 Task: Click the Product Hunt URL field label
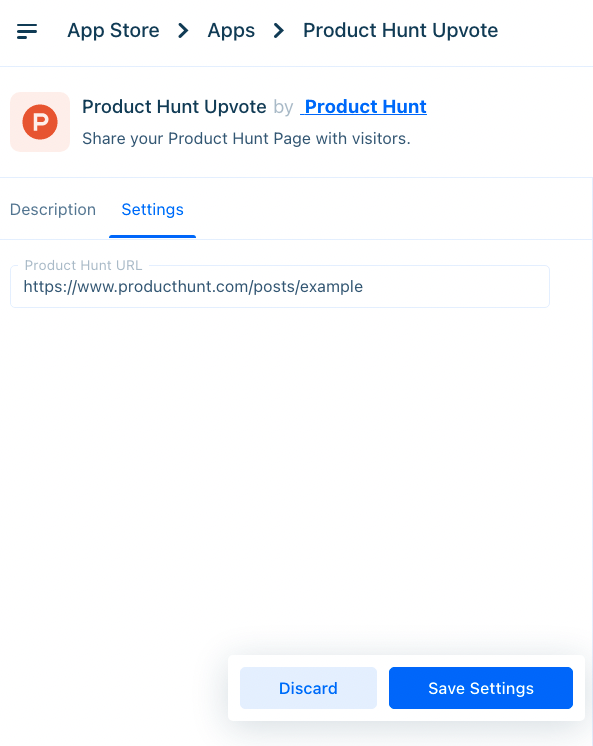click(x=83, y=265)
